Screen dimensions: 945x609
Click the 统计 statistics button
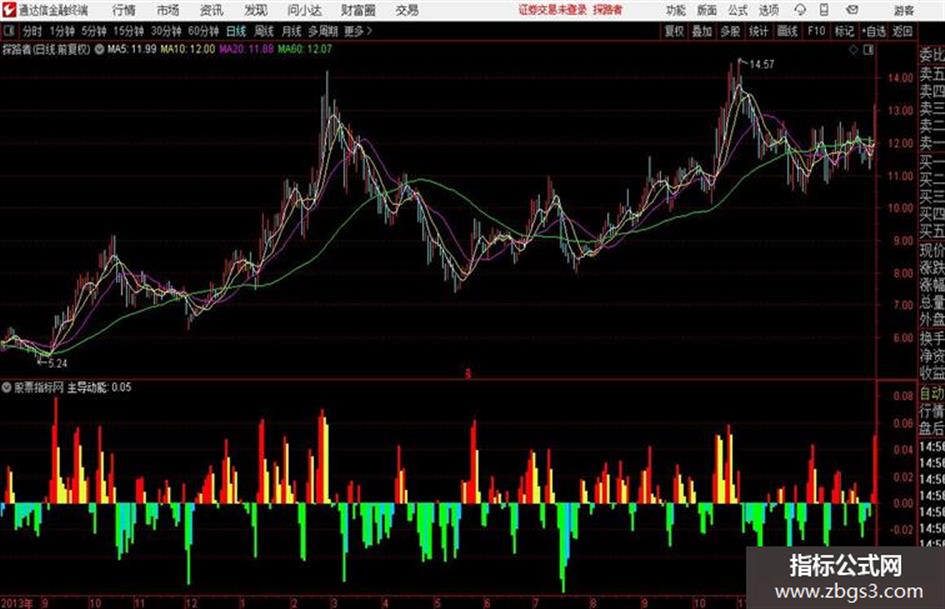pos(758,31)
